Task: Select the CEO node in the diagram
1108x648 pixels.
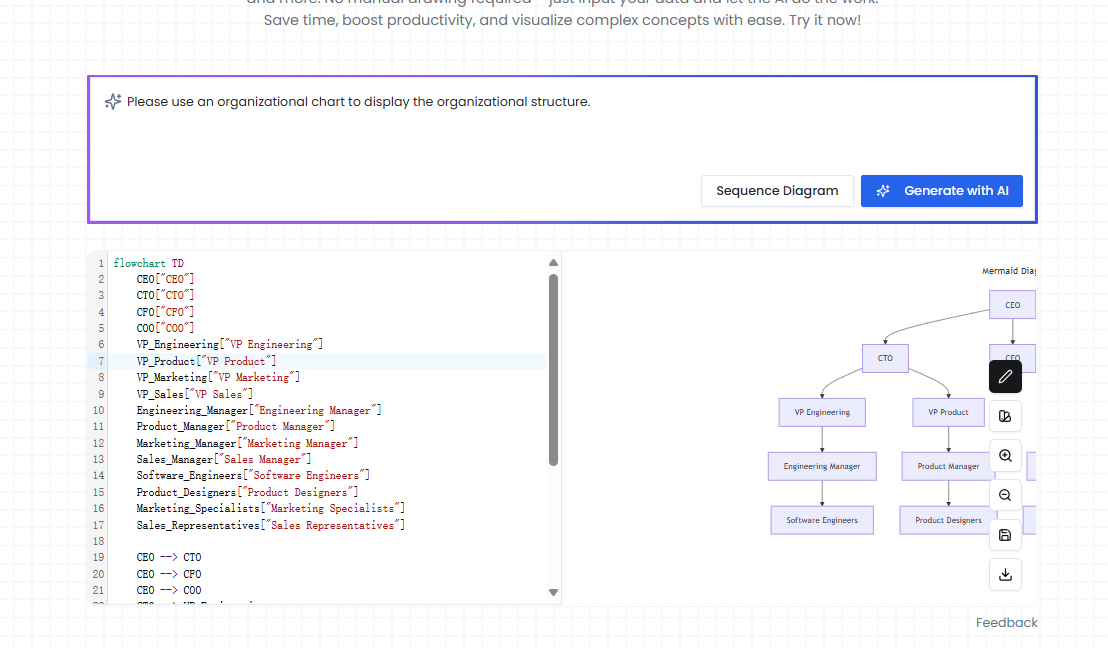Action: (1012, 304)
